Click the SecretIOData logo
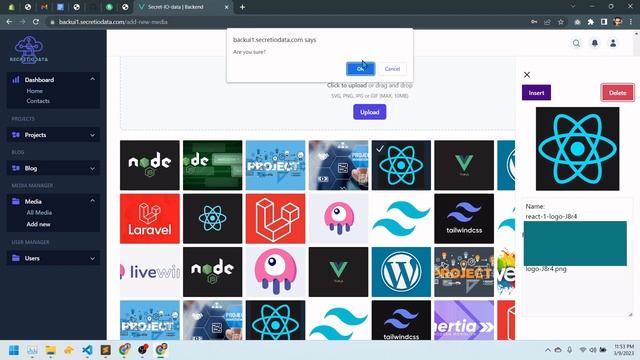 pyautogui.click(x=29, y=49)
